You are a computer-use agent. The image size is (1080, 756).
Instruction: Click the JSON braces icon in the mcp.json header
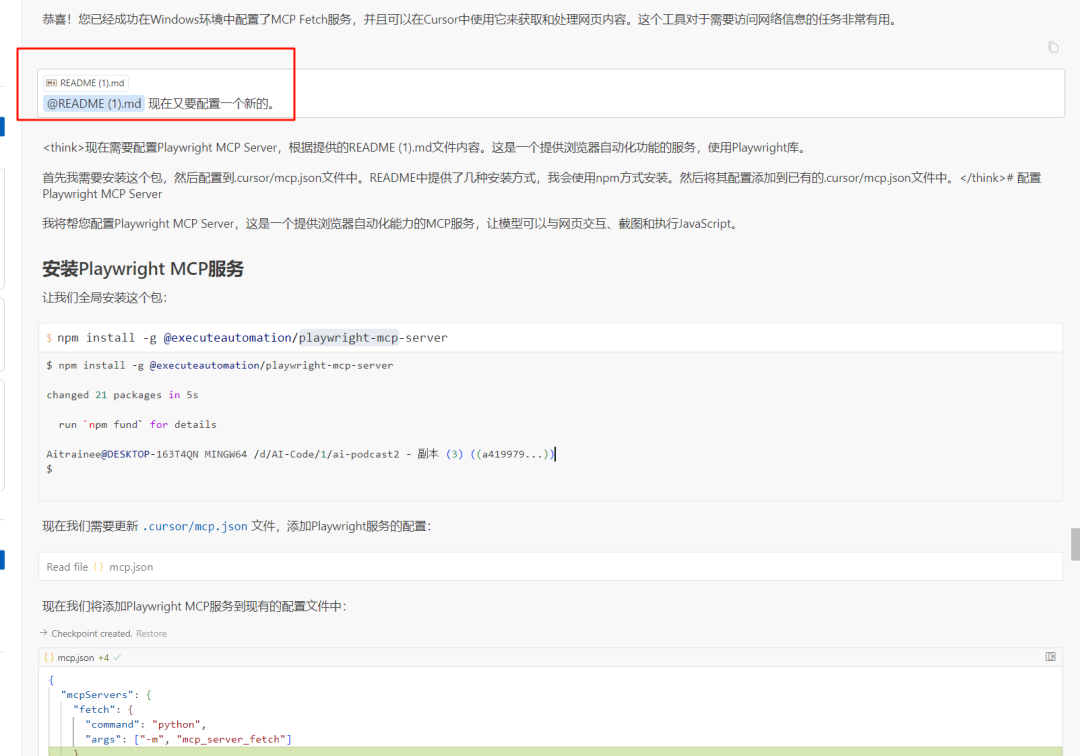(49, 658)
